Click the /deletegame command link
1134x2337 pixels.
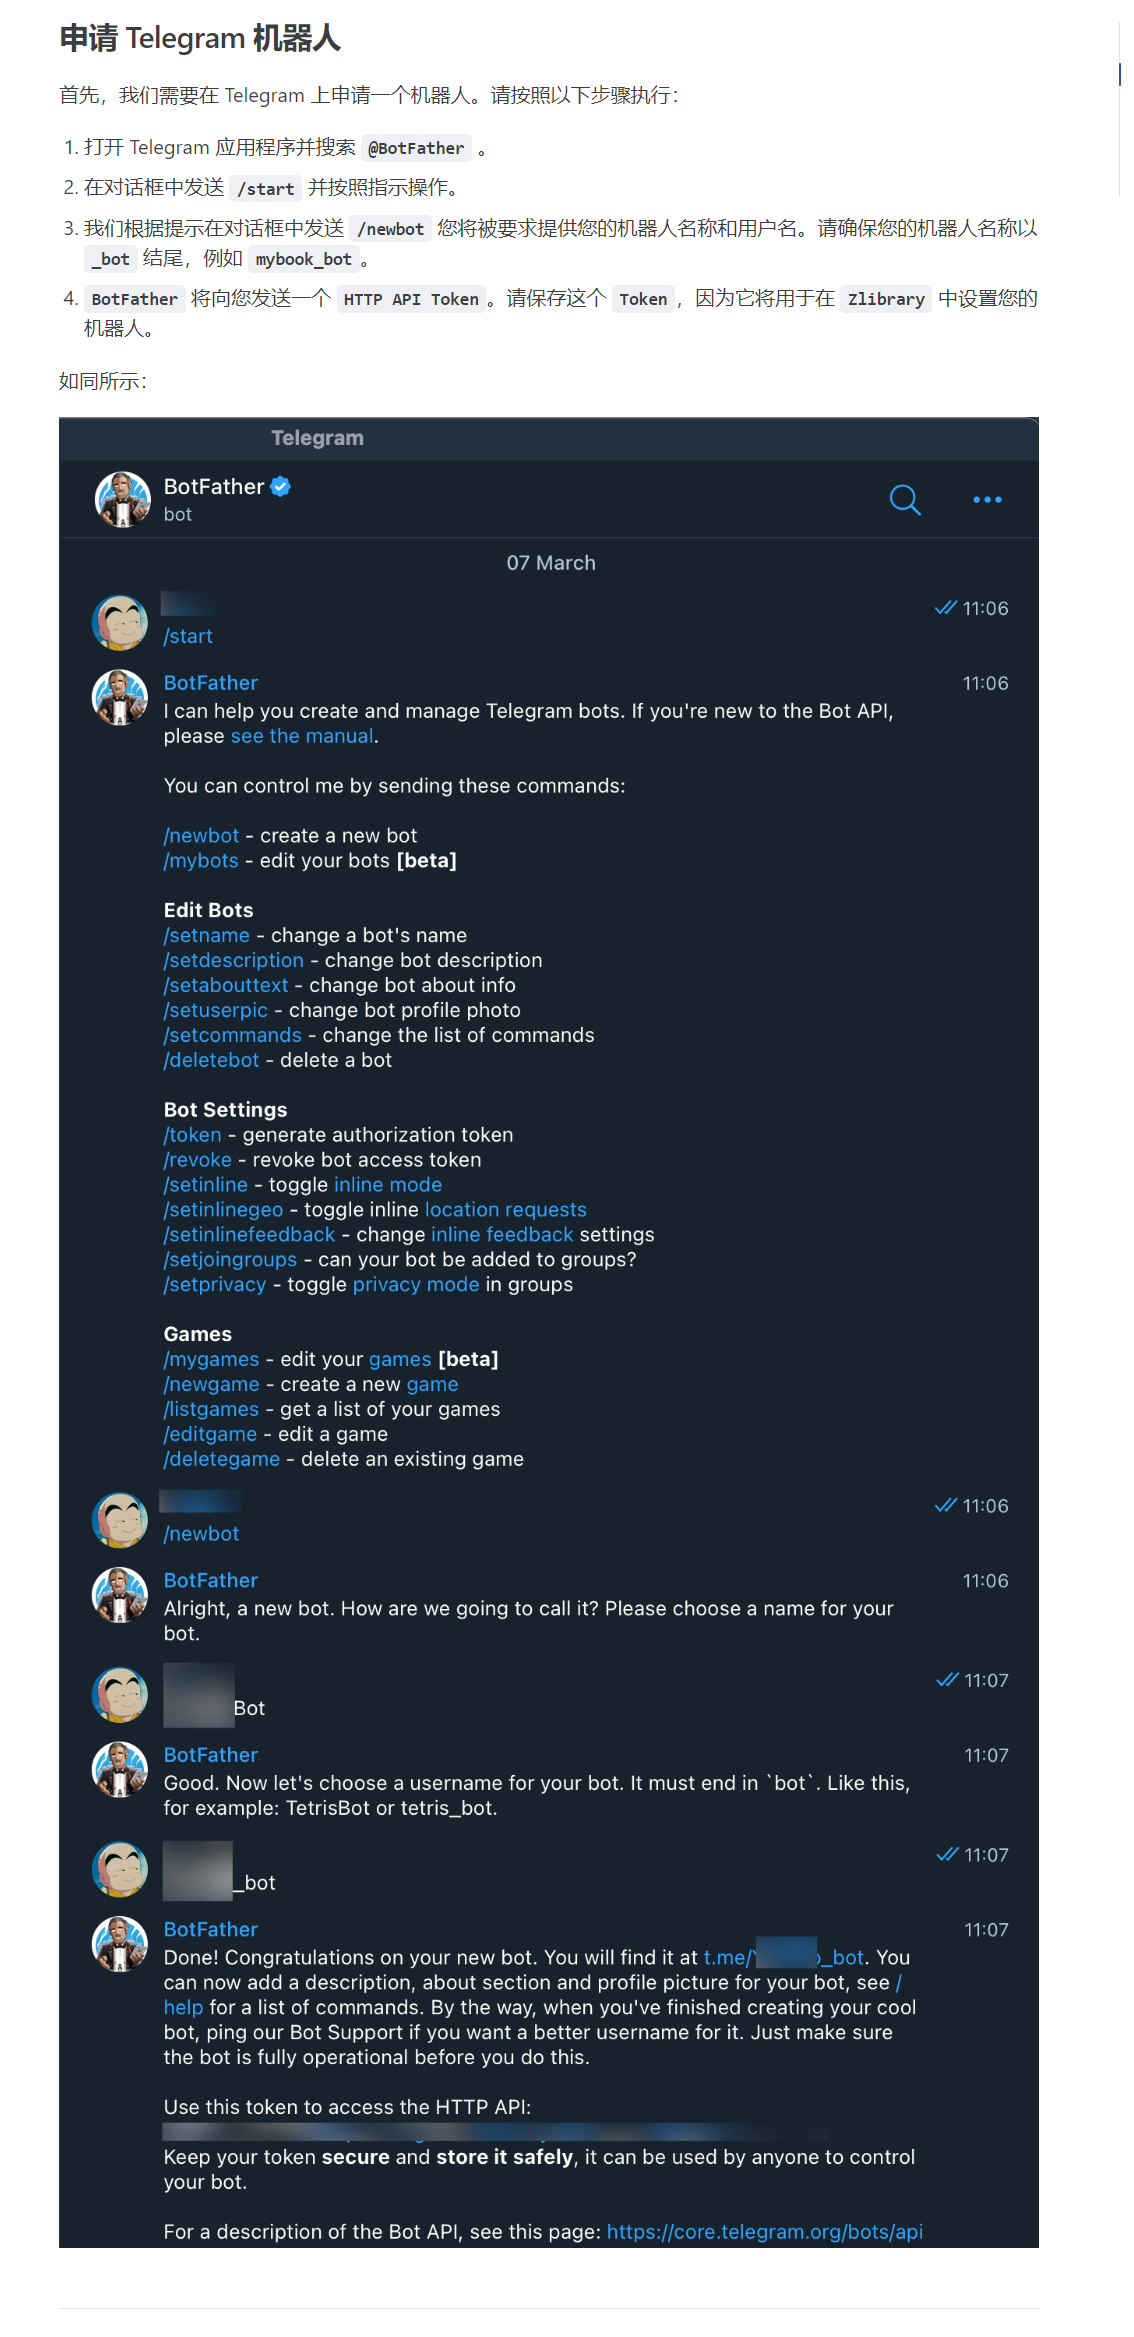coord(222,1459)
